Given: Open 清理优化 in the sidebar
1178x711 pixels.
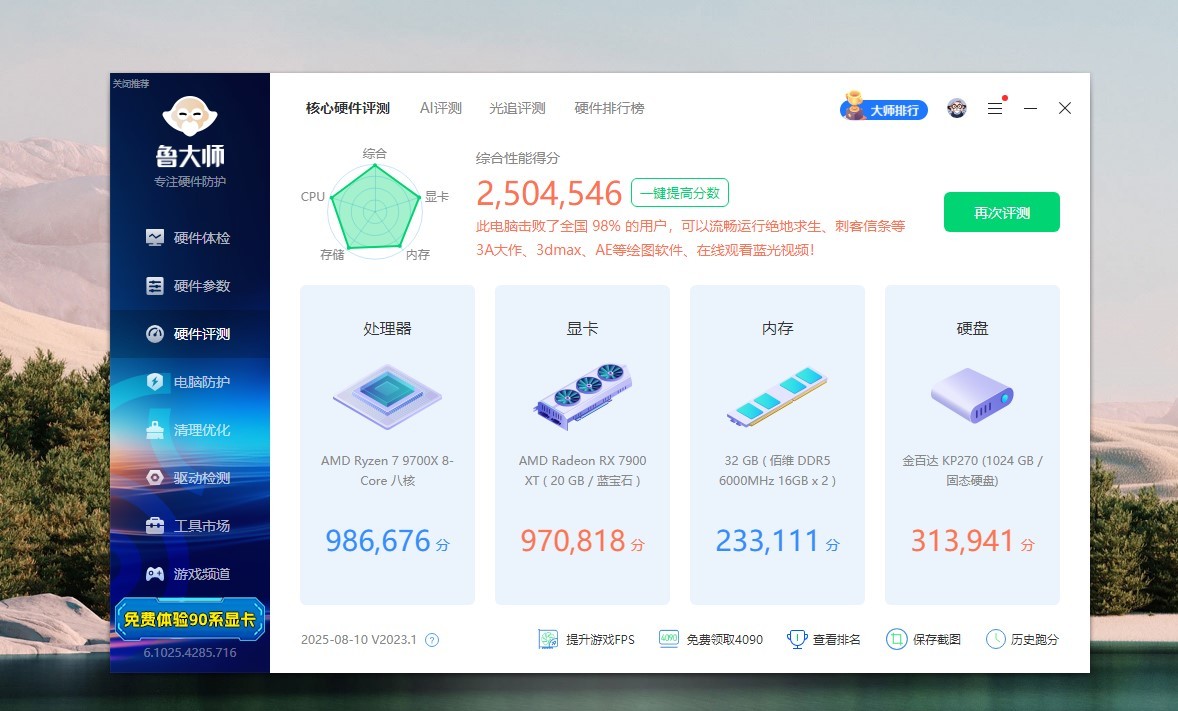Looking at the screenshot, I should pos(189,430).
